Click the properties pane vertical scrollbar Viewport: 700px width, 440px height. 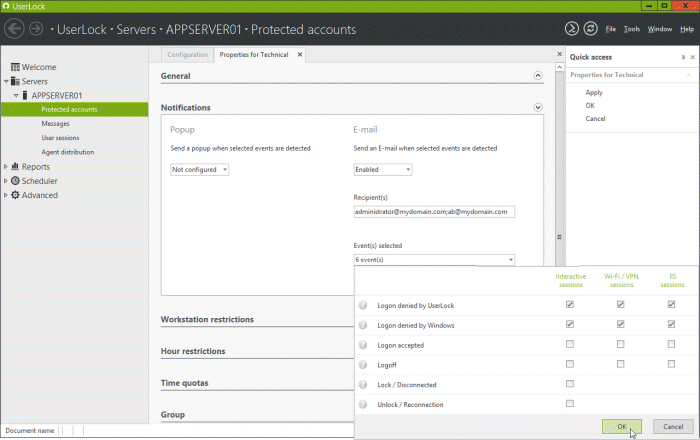click(x=559, y=237)
